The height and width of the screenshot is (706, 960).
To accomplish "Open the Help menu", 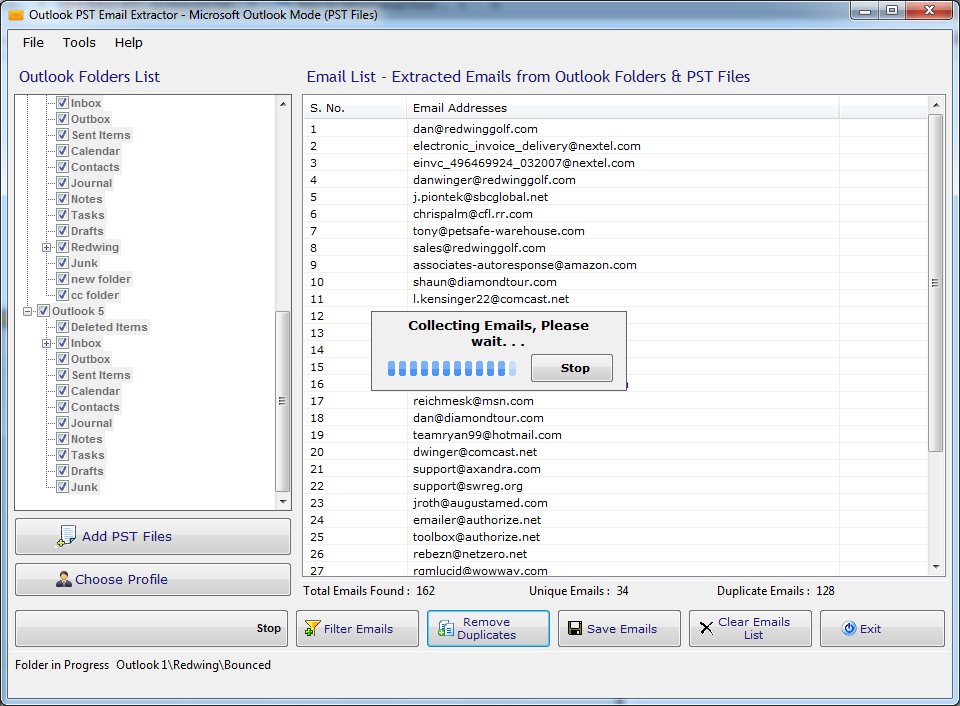I will 129,42.
